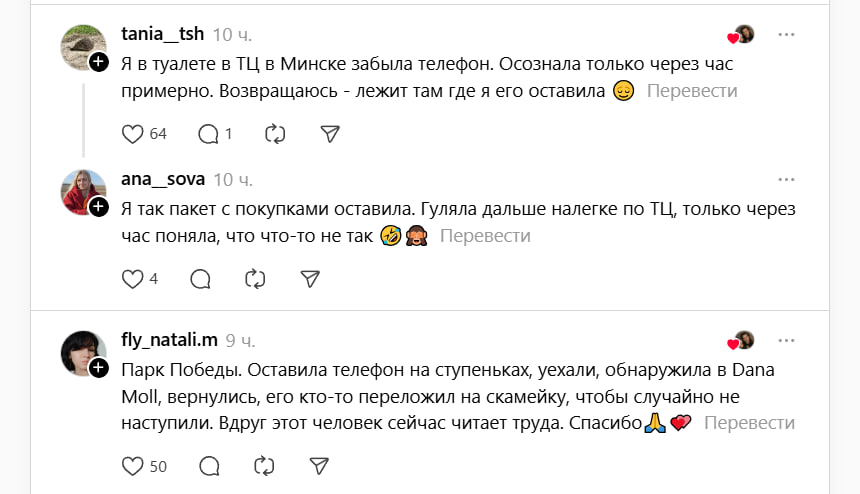Image resolution: width=860 pixels, height=494 pixels.
Task: Repost ana__sova's shopping bag reply
Action: [255, 279]
